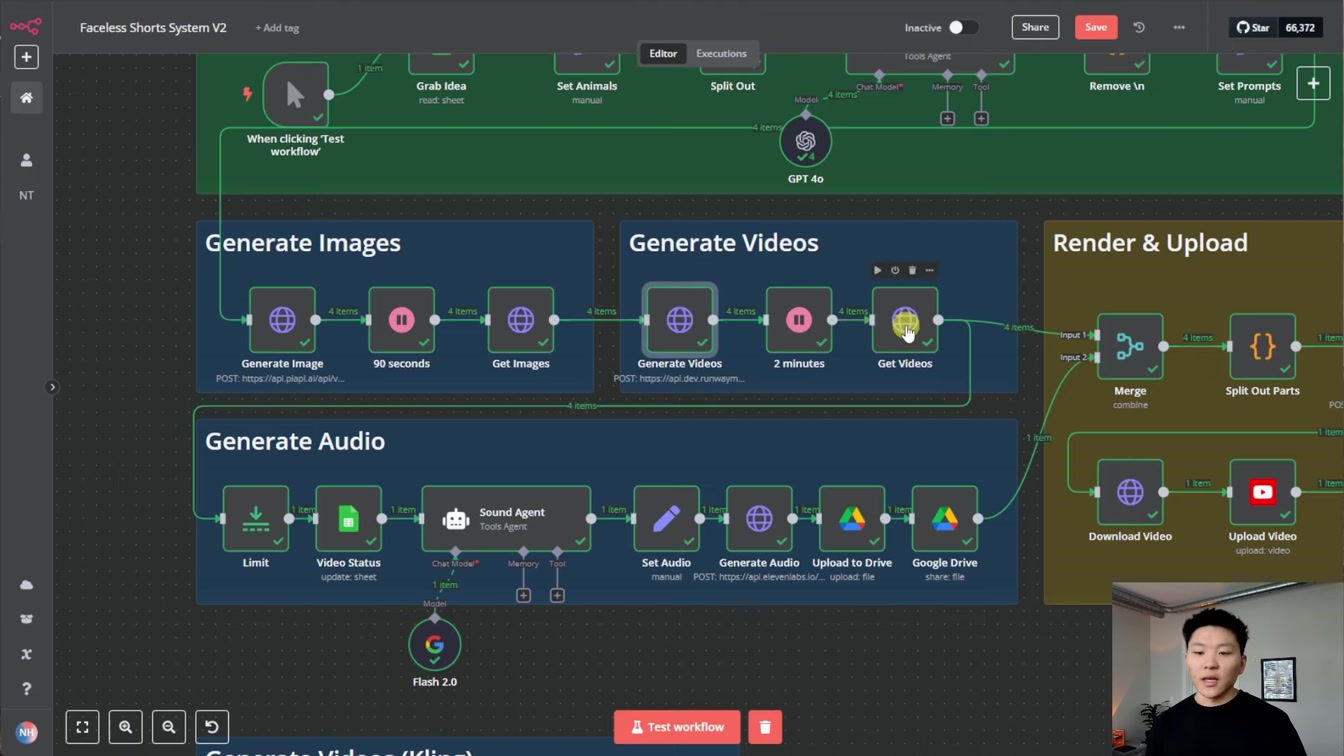Image resolution: width=1344 pixels, height=756 pixels.
Task: Select the Render & Upload sticky note heading
Action: click(x=1150, y=243)
